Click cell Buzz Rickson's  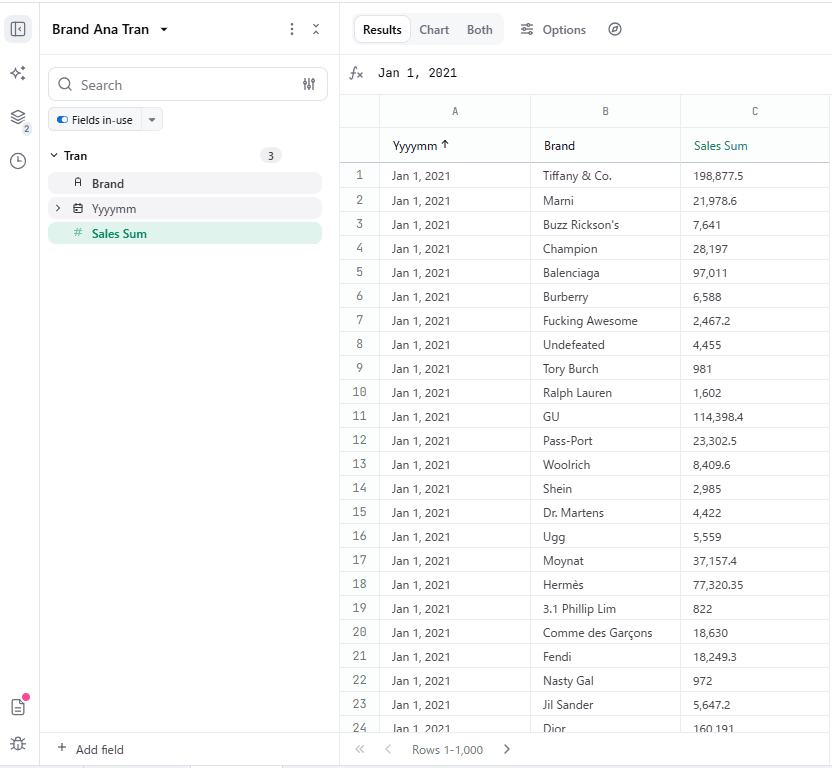click(x=605, y=225)
